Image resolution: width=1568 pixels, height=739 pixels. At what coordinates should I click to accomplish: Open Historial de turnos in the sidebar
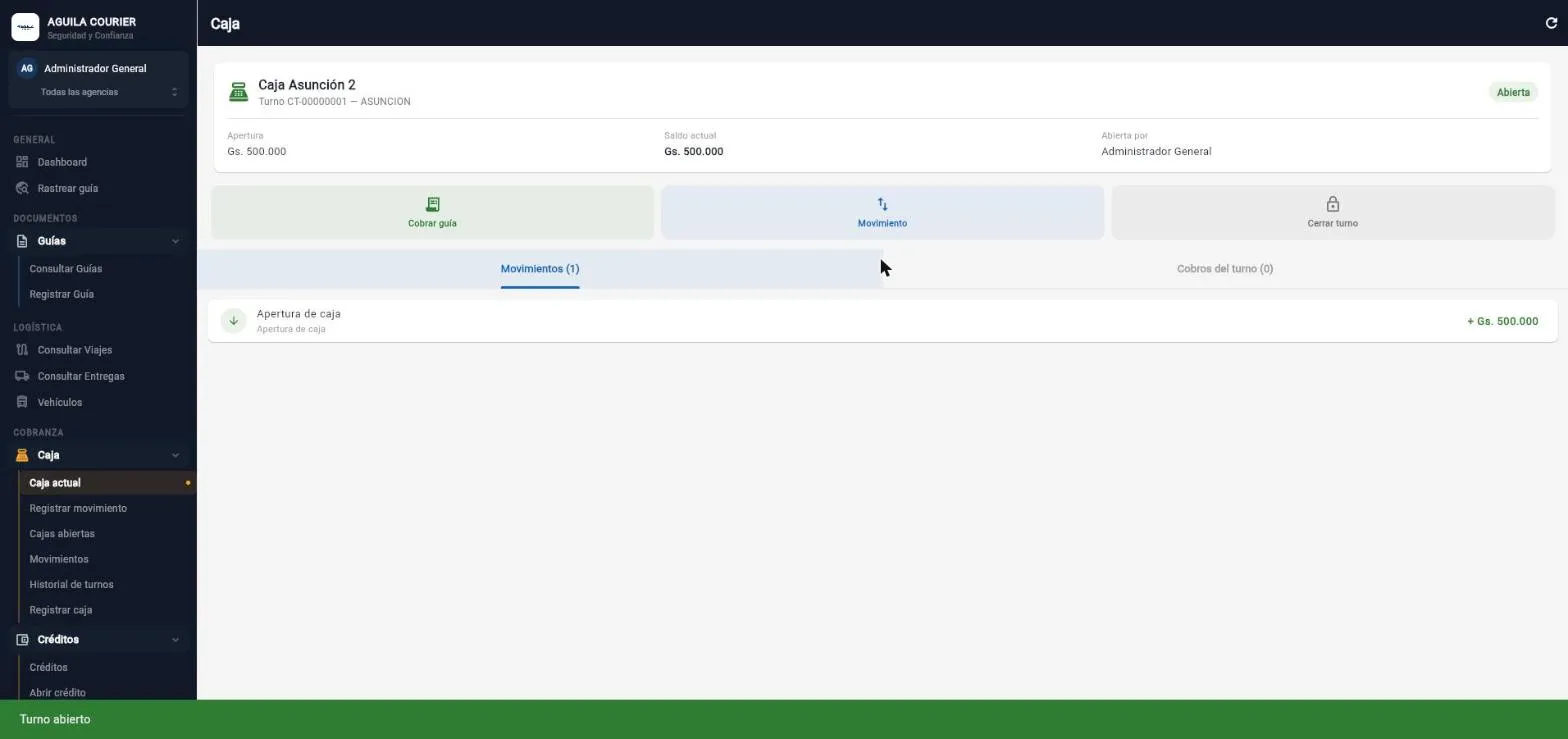click(x=71, y=585)
